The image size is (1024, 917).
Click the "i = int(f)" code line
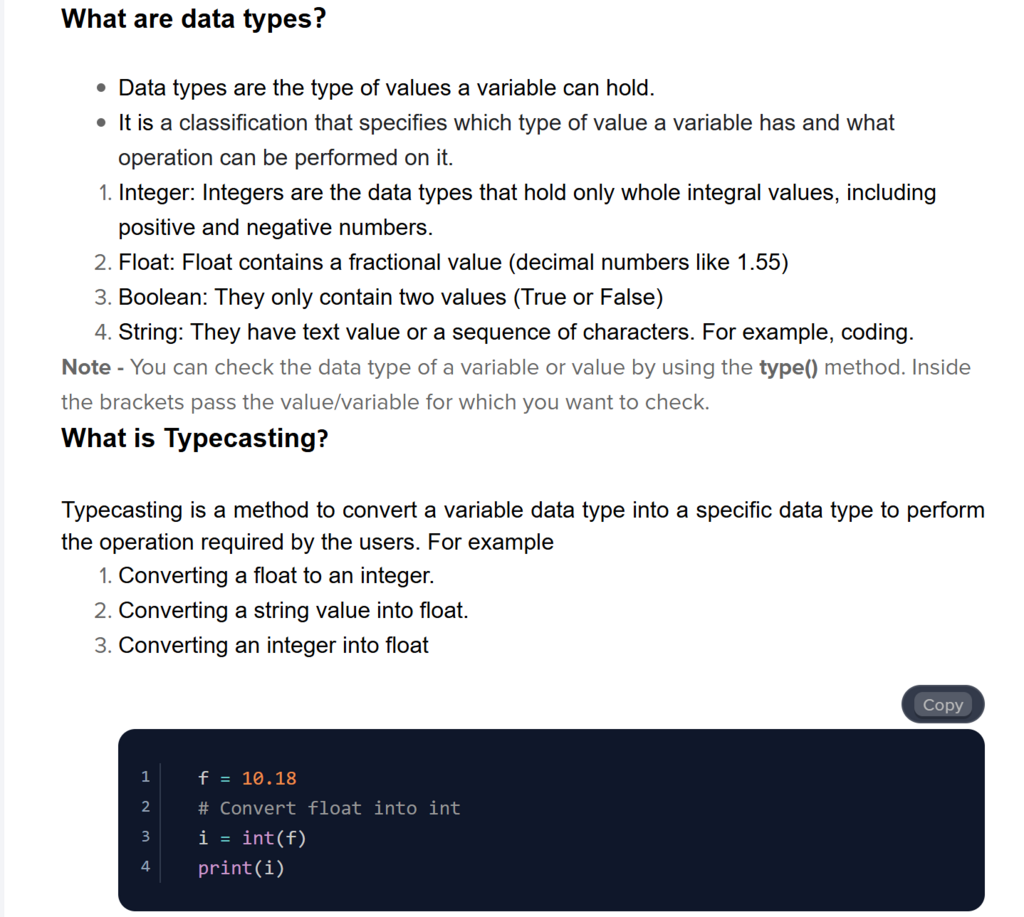pyautogui.click(x=252, y=838)
